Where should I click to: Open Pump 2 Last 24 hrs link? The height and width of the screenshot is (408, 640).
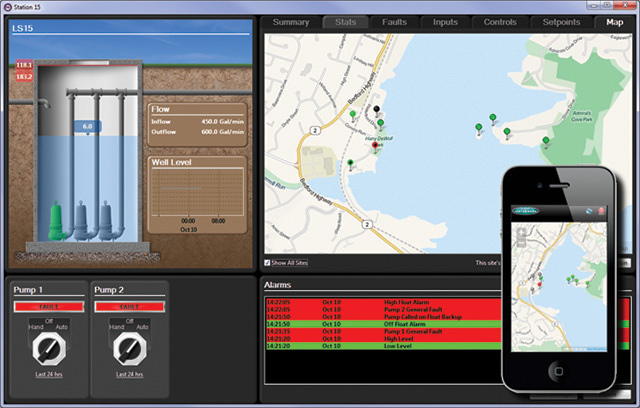128,373
